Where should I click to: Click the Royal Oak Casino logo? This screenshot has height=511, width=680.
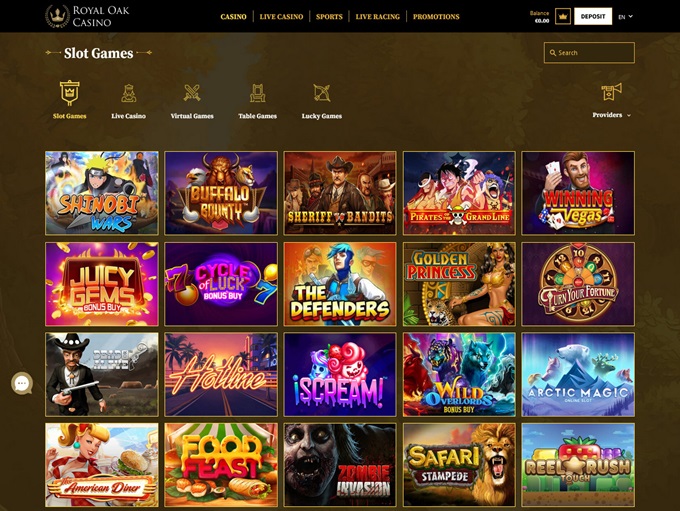pos(88,16)
